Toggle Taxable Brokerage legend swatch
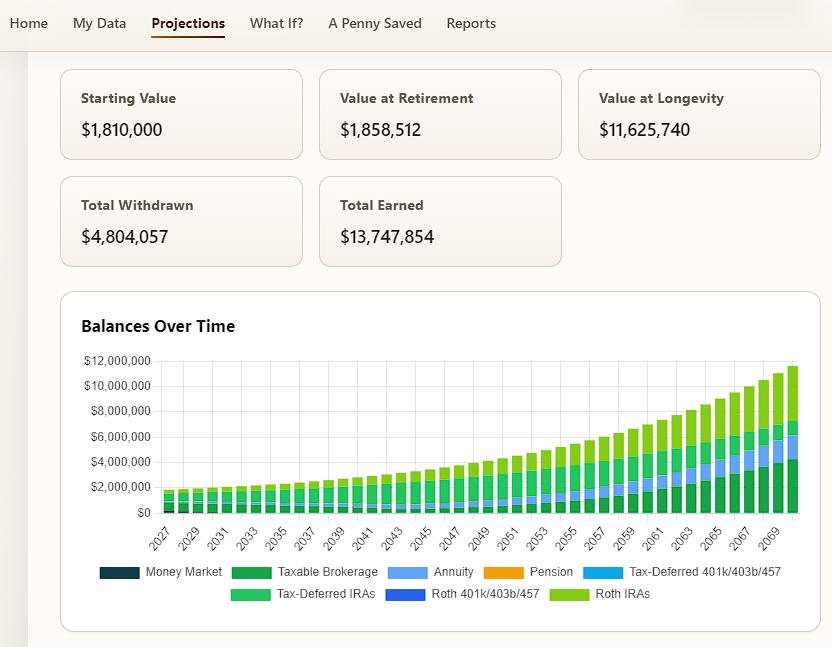Screen dimensions: 832x647 click(x=252, y=573)
